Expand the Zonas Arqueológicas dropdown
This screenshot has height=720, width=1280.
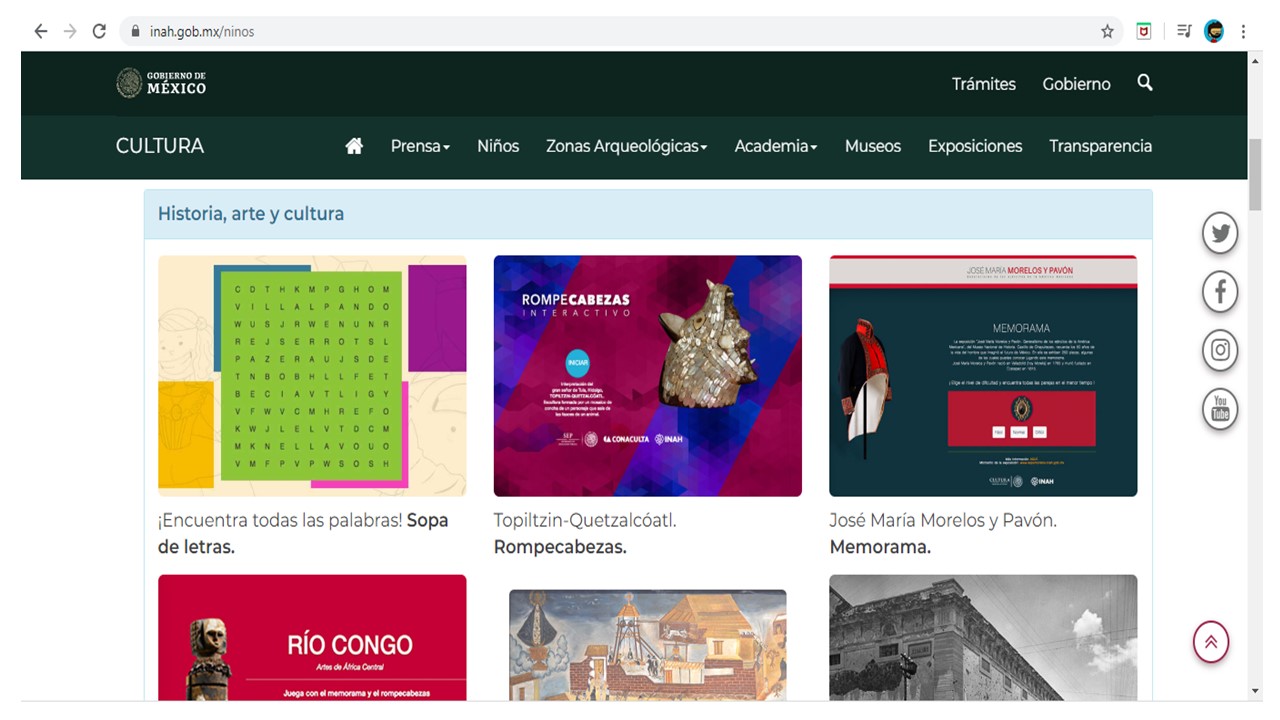pyautogui.click(x=627, y=146)
